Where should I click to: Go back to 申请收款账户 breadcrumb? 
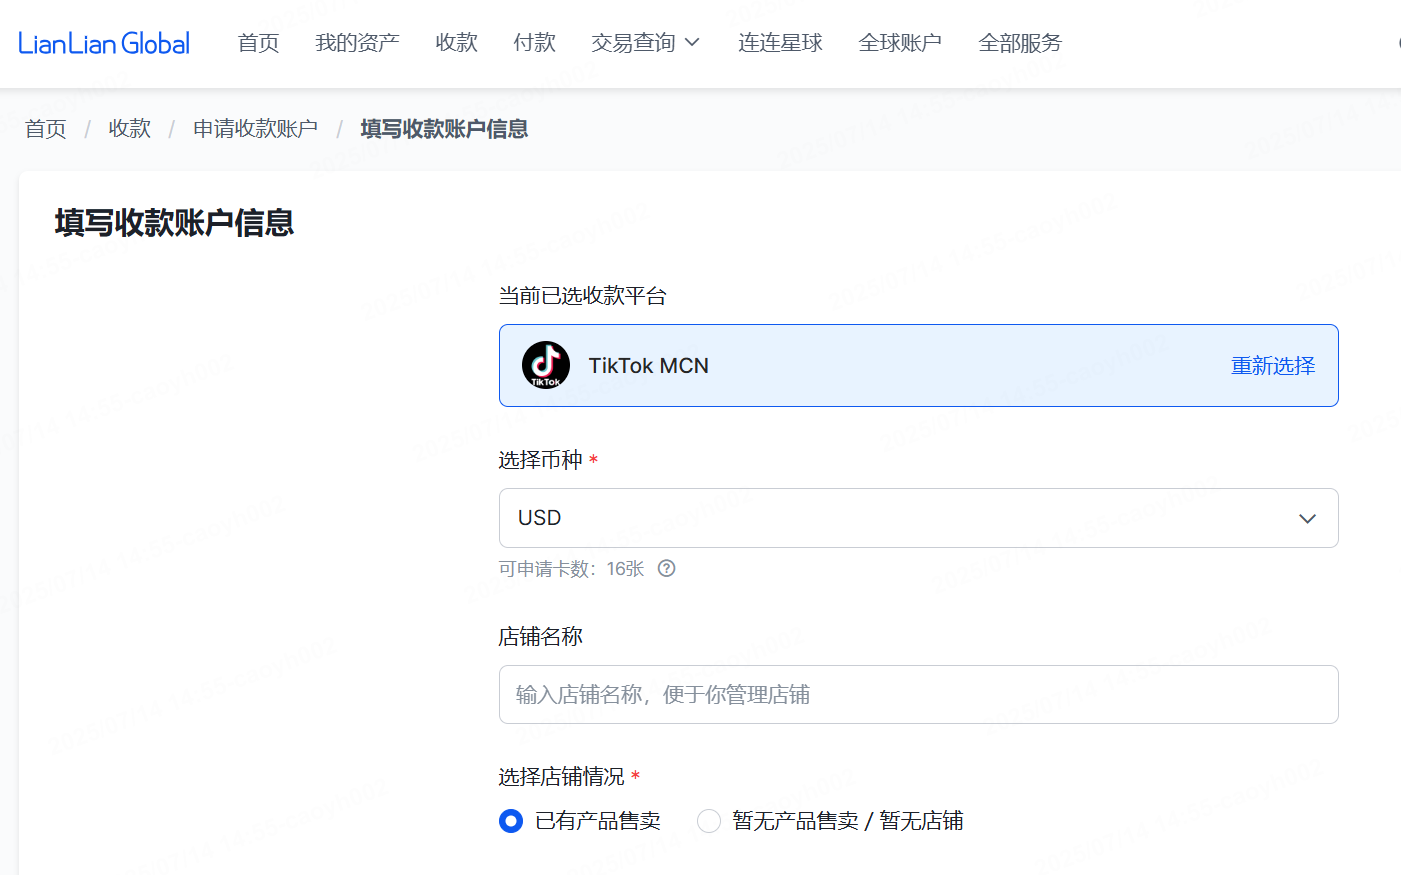point(255,129)
